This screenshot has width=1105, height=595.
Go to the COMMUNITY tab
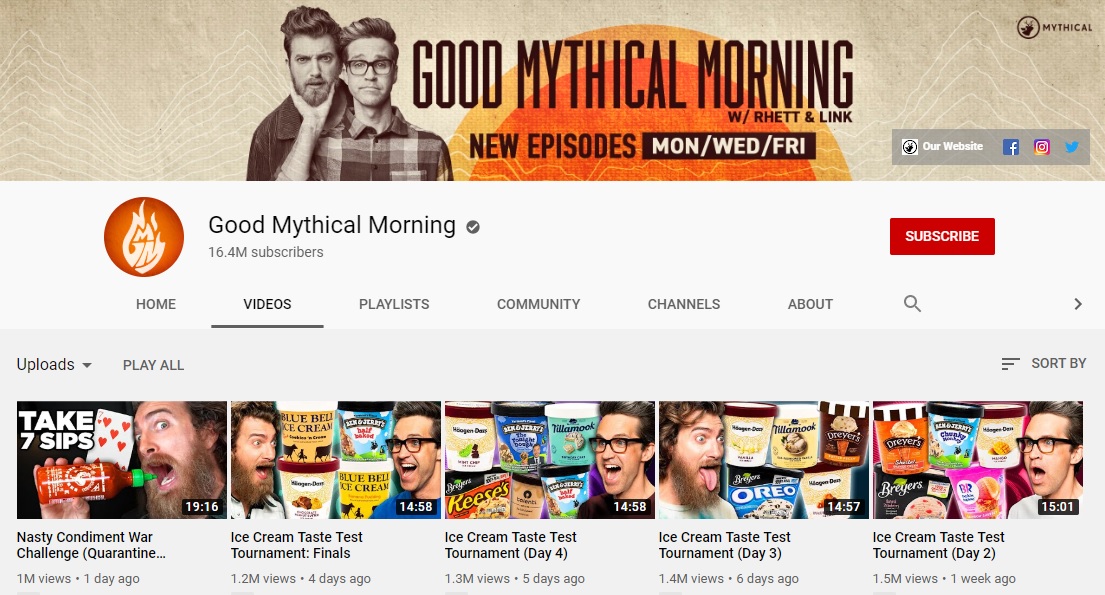tap(538, 305)
